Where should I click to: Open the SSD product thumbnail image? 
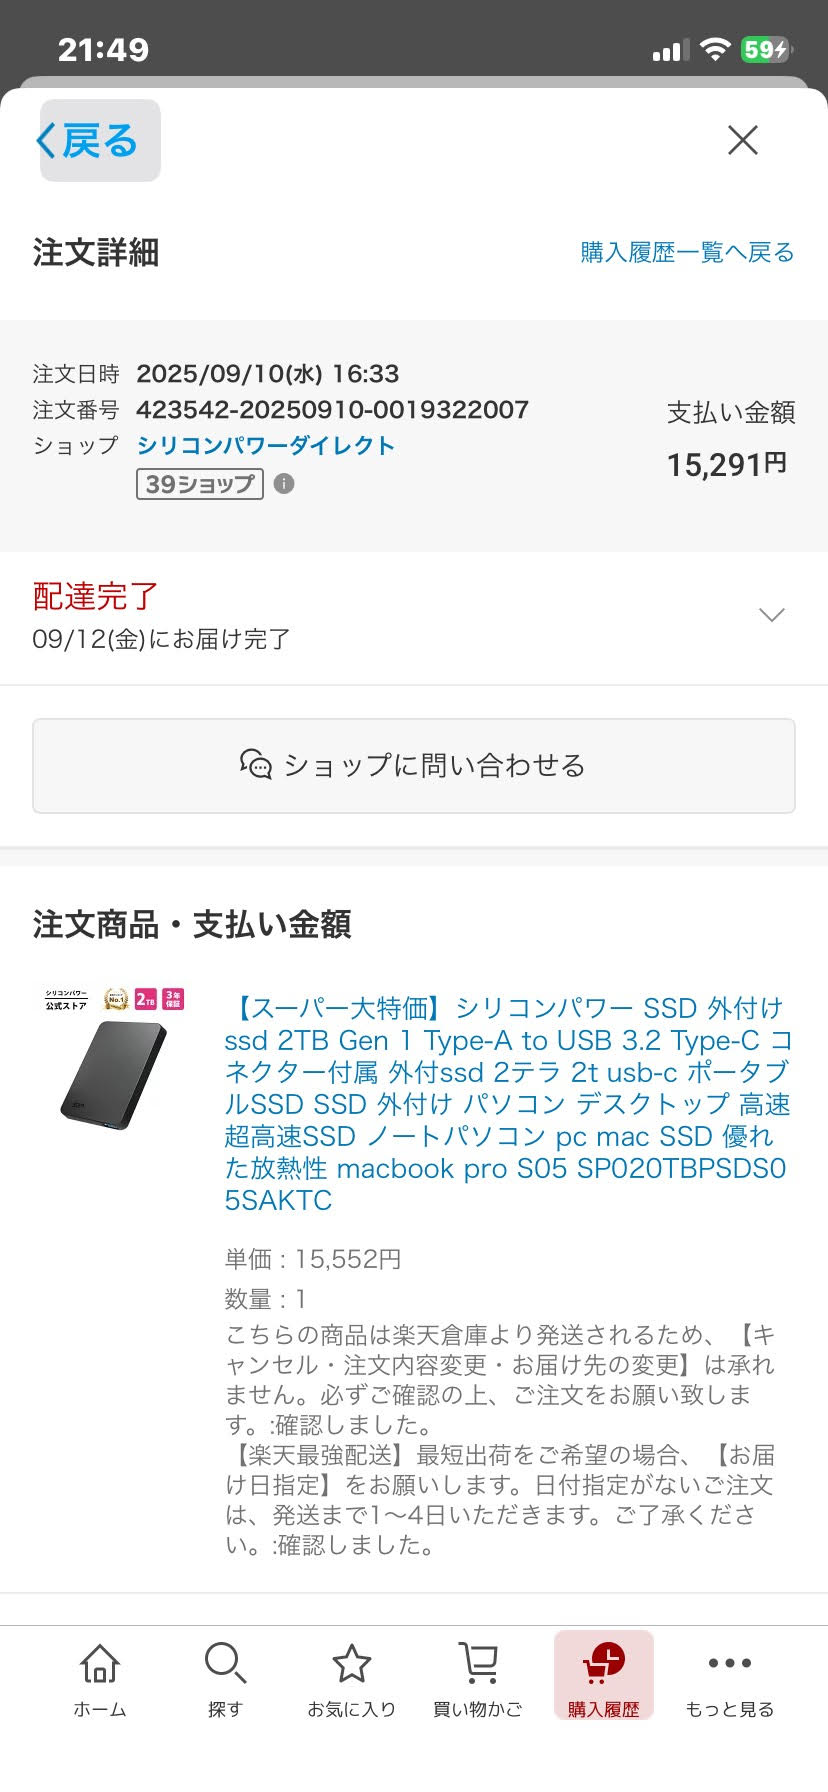pos(114,1062)
